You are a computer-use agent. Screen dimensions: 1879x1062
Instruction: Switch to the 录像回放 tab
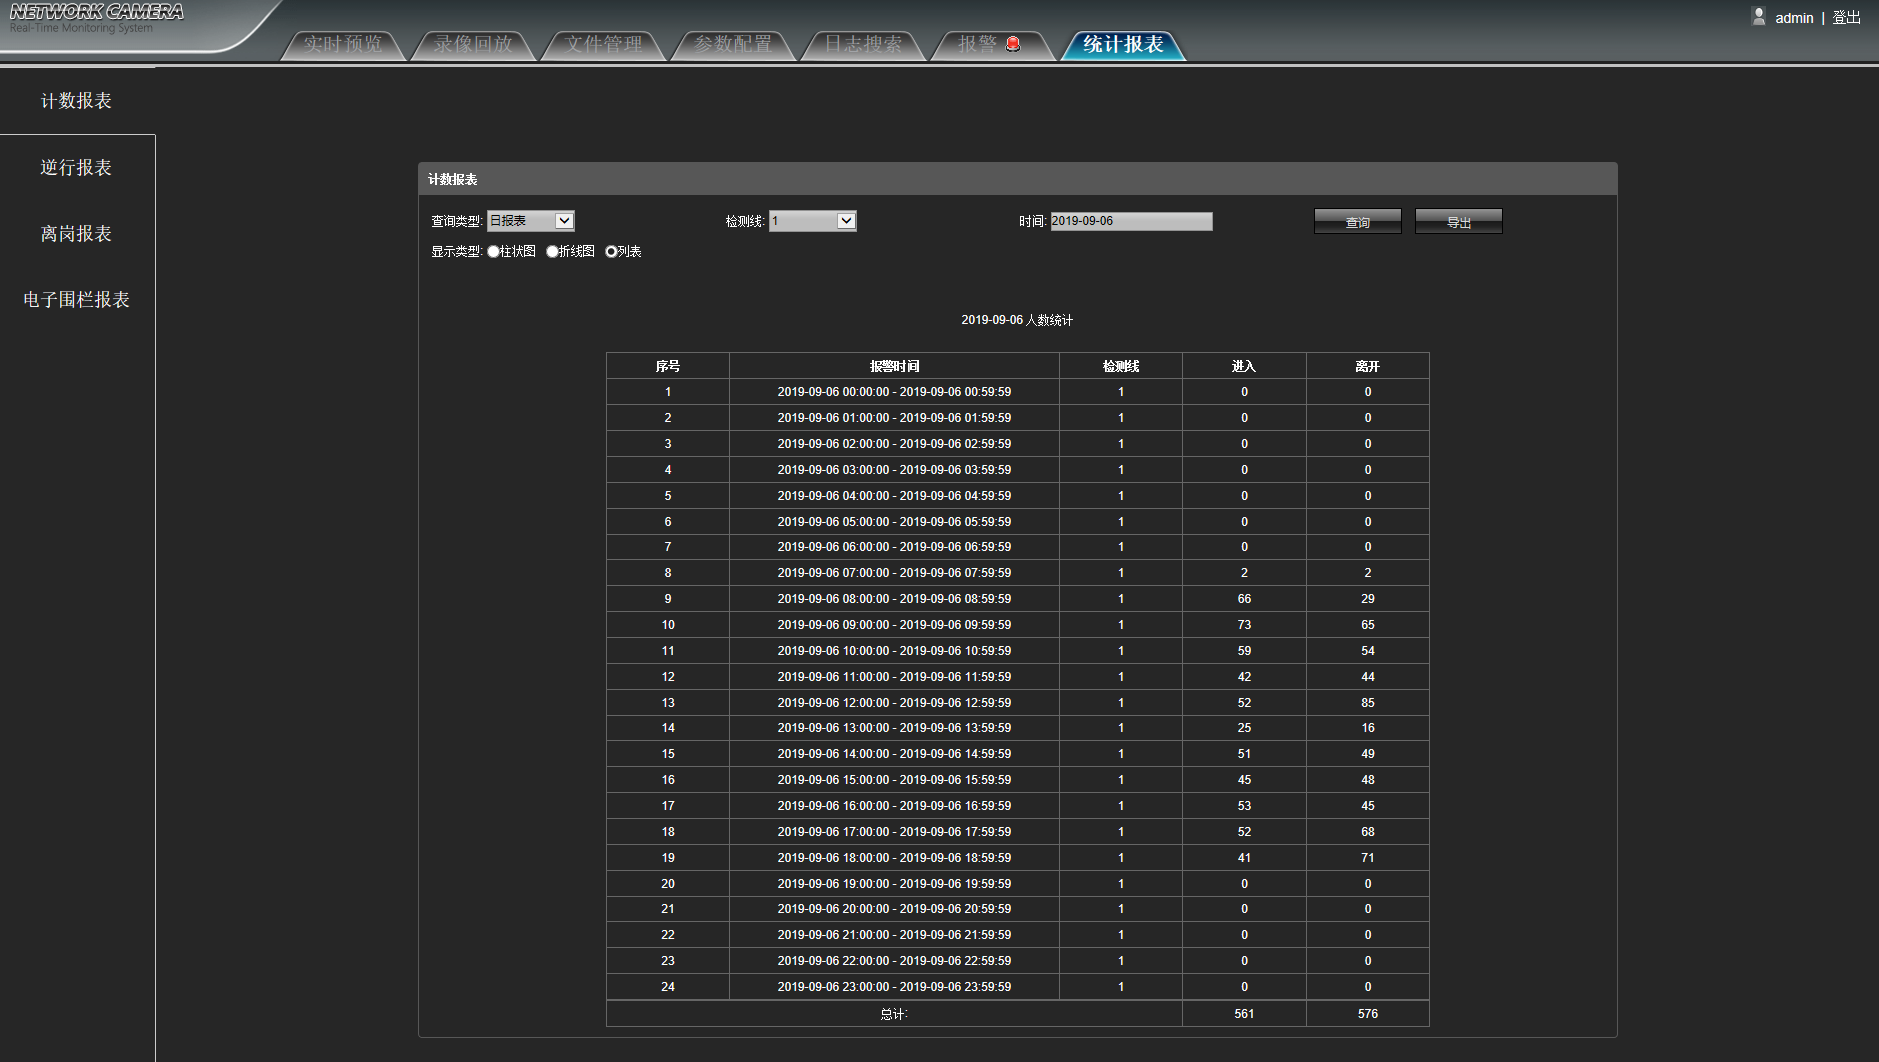[473, 44]
